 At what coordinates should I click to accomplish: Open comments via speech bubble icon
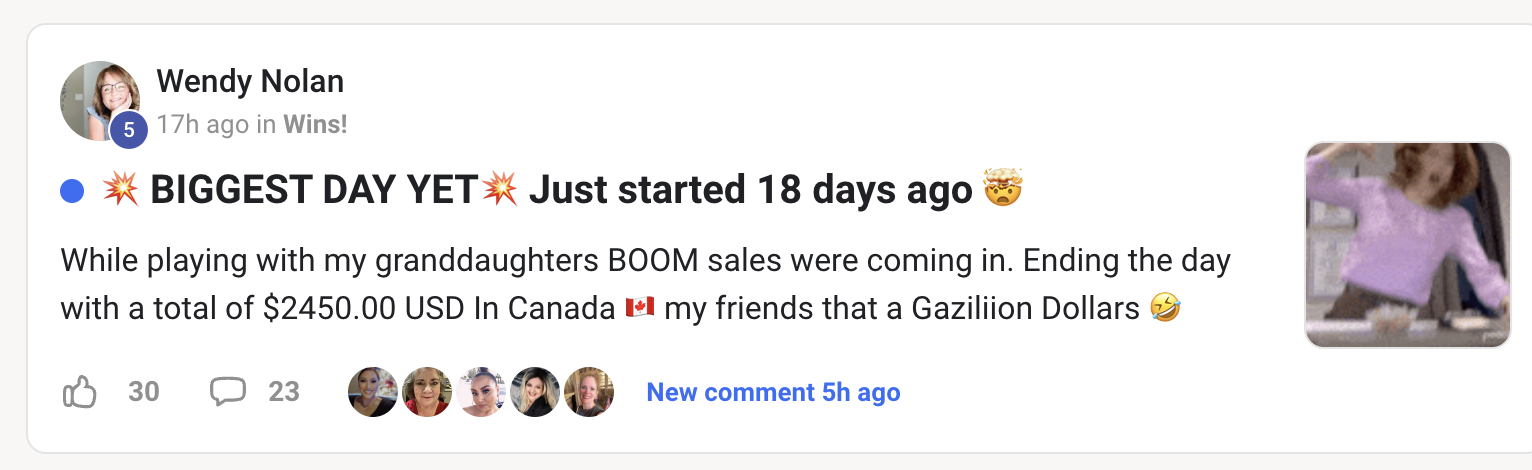(227, 392)
